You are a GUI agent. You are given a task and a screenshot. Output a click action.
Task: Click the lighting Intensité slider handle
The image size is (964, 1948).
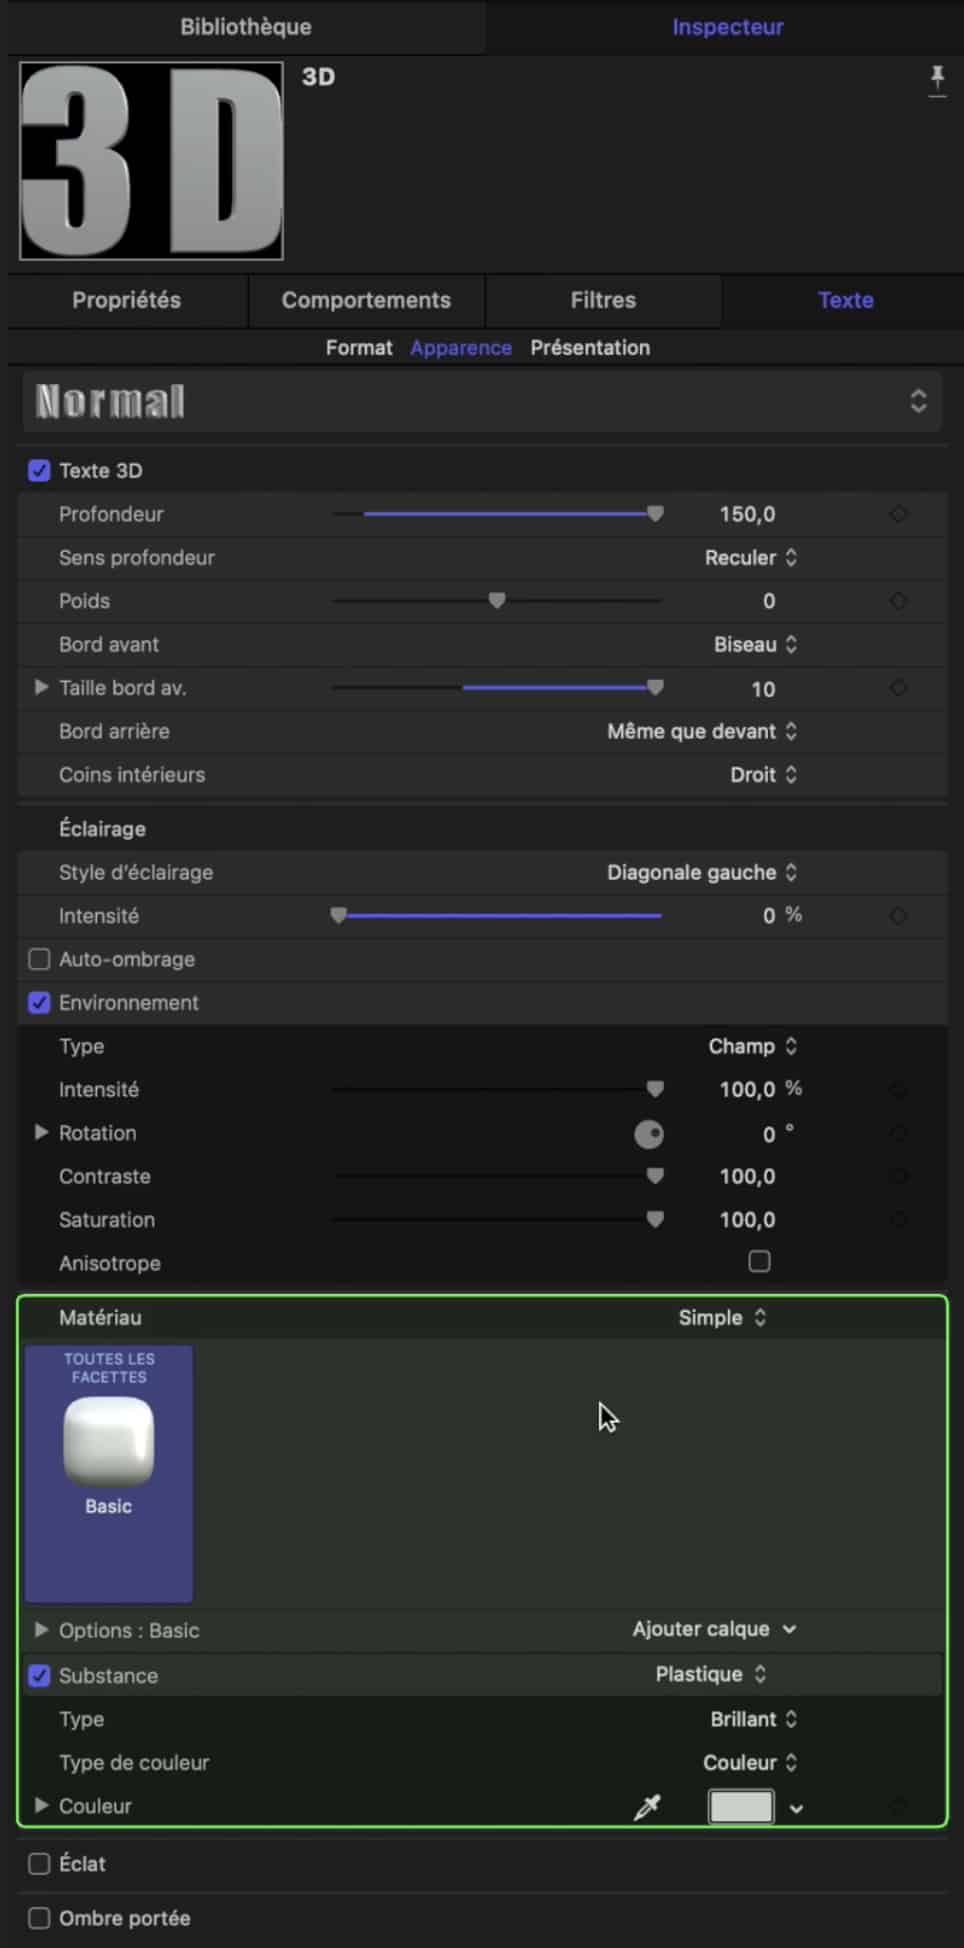(339, 916)
